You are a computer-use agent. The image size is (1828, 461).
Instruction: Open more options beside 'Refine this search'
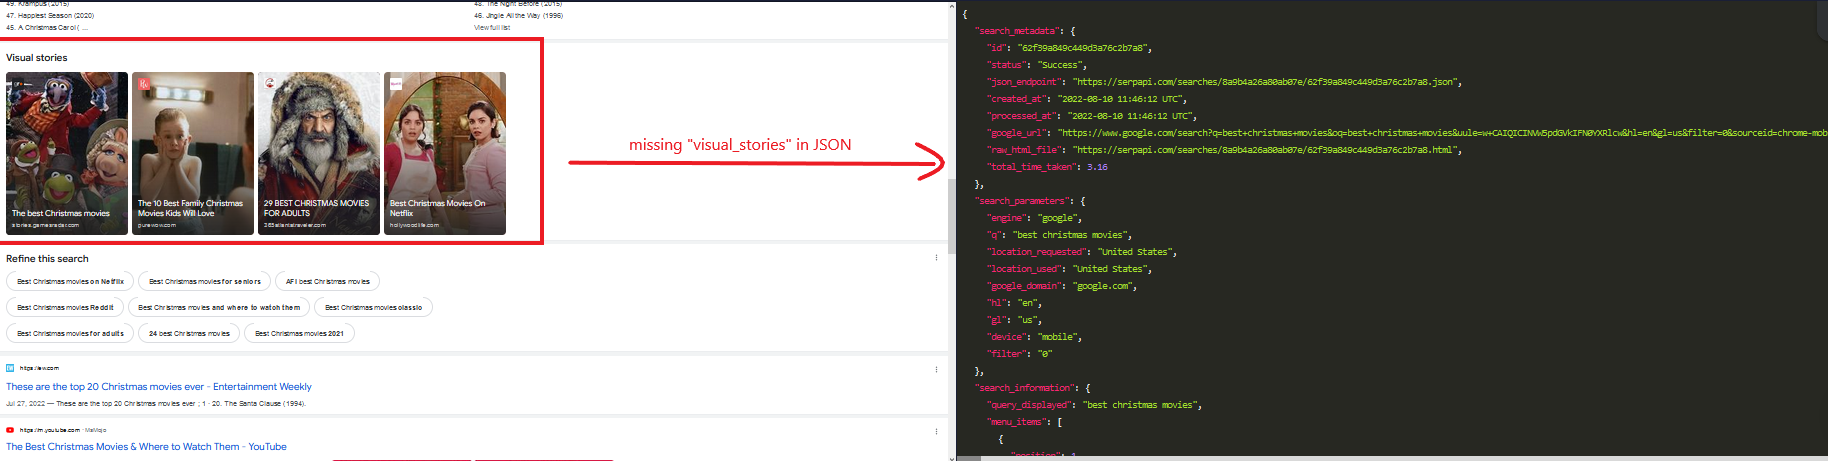pos(936,258)
